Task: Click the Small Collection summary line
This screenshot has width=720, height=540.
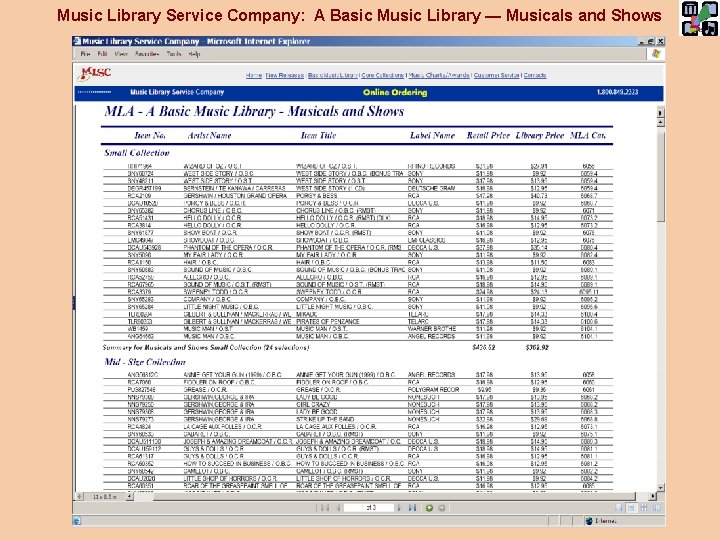Action: point(206,348)
